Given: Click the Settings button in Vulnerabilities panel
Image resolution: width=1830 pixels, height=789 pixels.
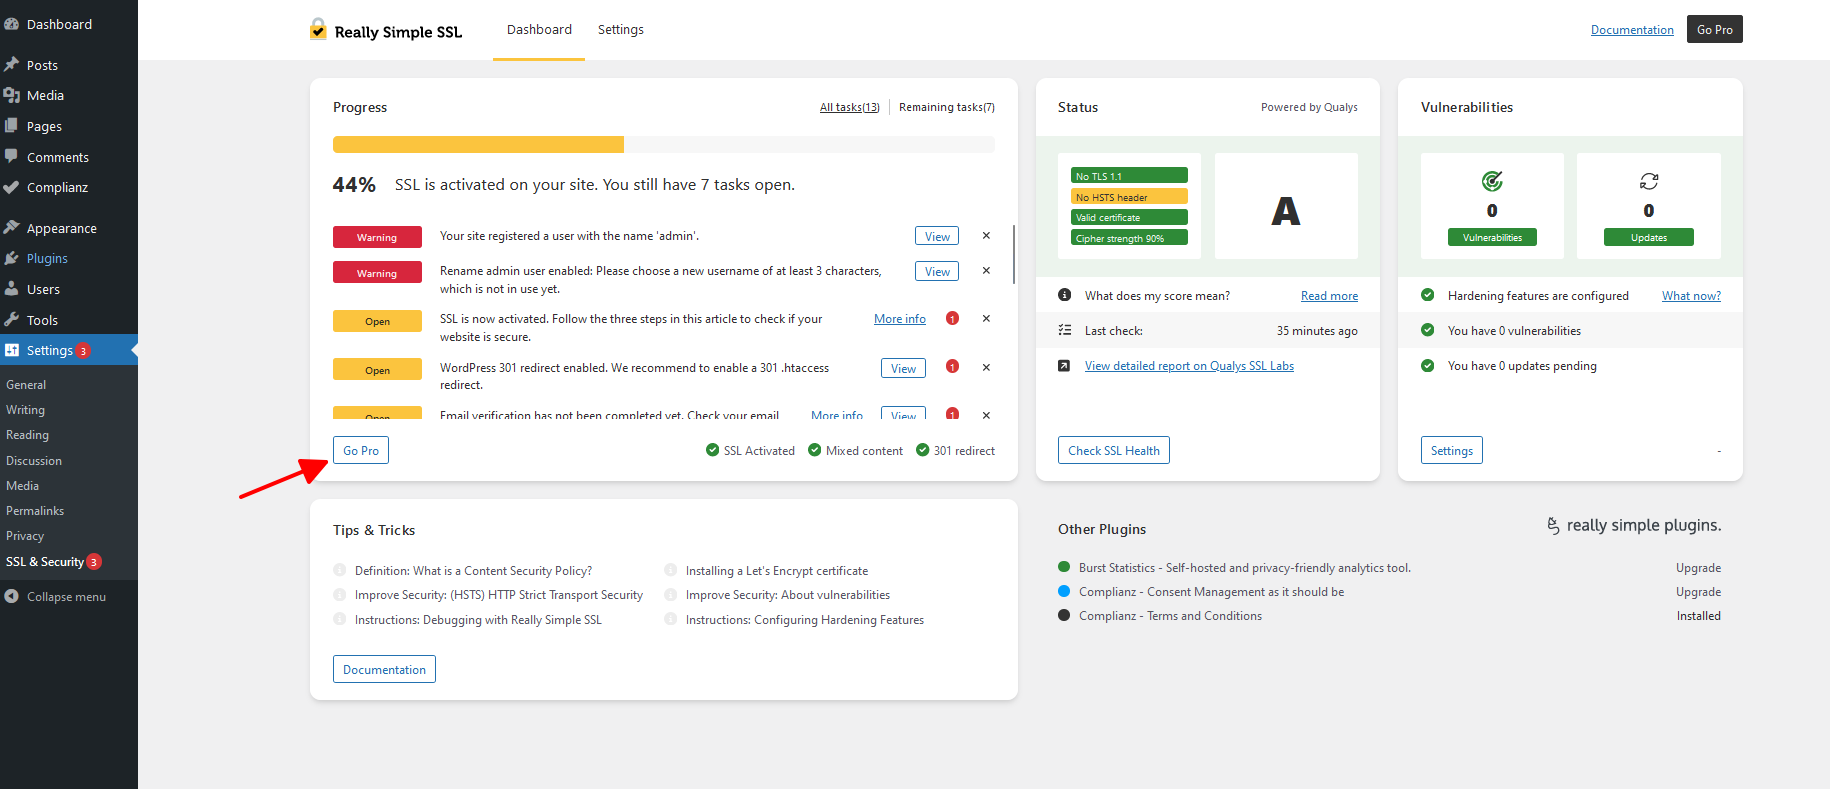Looking at the screenshot, I should [x=1452, y=450].
